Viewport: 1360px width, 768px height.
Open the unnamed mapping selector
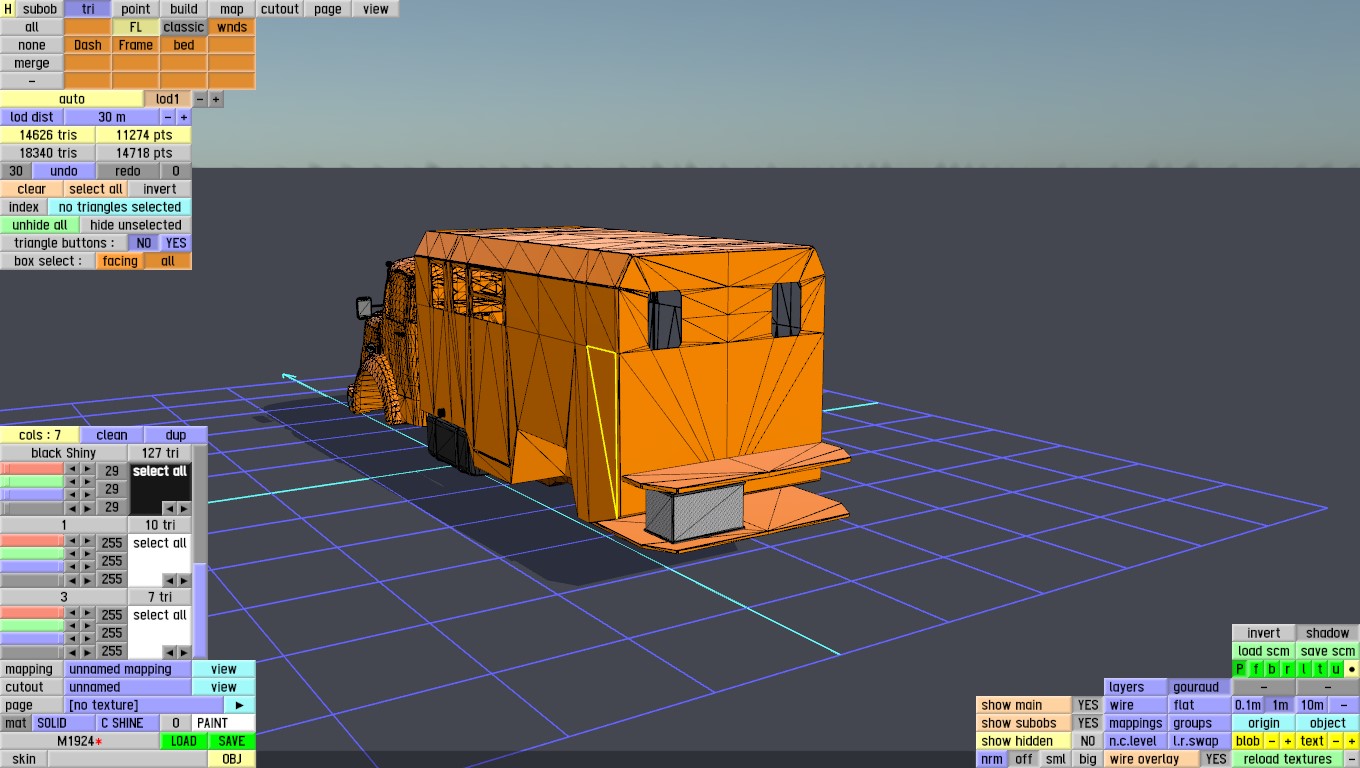[x=128, y=669]
